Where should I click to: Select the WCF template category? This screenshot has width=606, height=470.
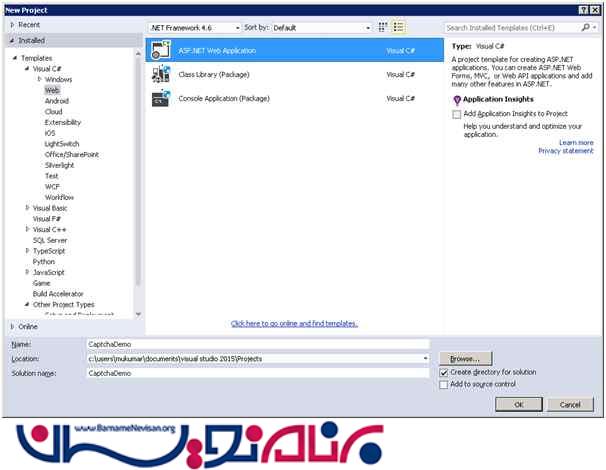pyautogui.click(x=52, y=187)
